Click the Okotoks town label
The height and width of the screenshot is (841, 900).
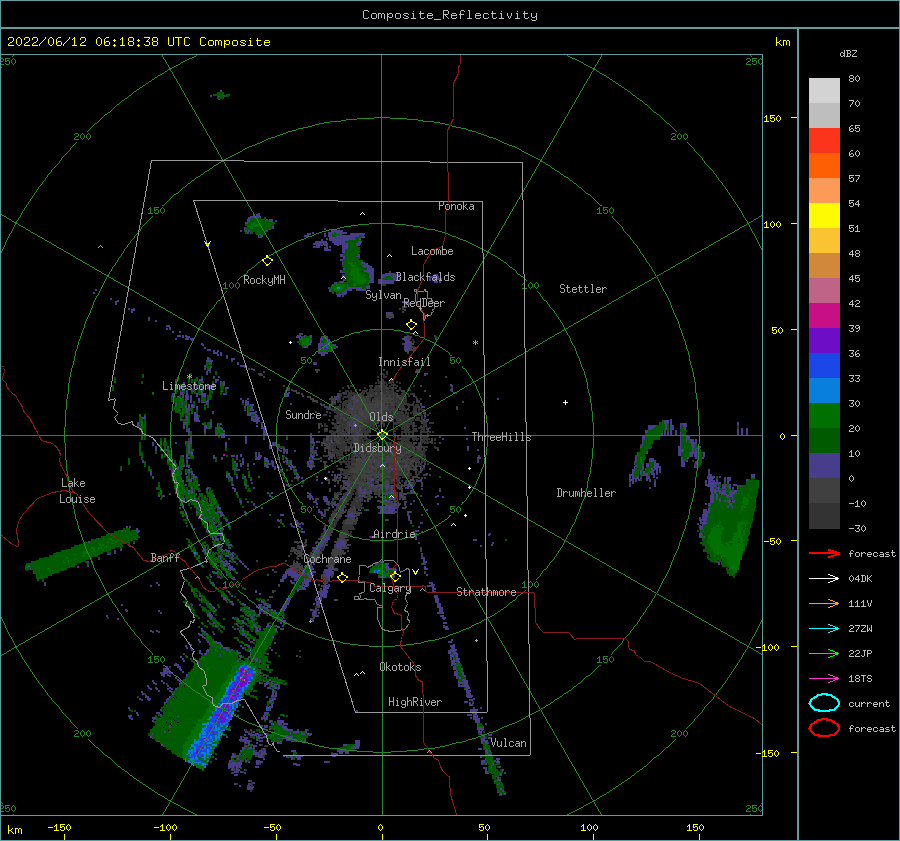(400, 667)
